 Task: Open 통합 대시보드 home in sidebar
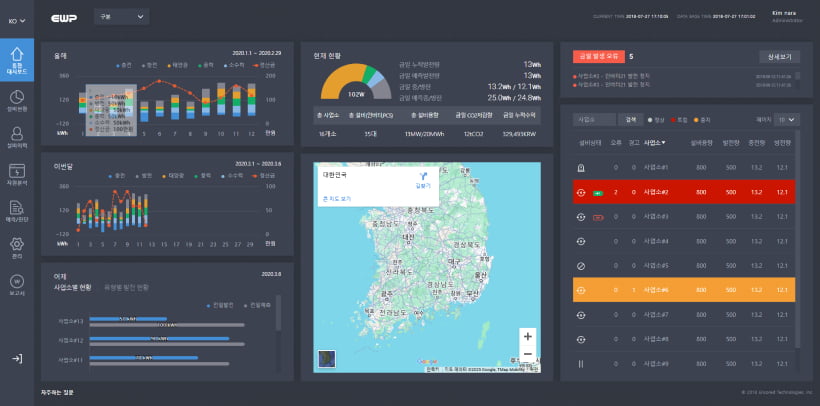click(17, 60)
